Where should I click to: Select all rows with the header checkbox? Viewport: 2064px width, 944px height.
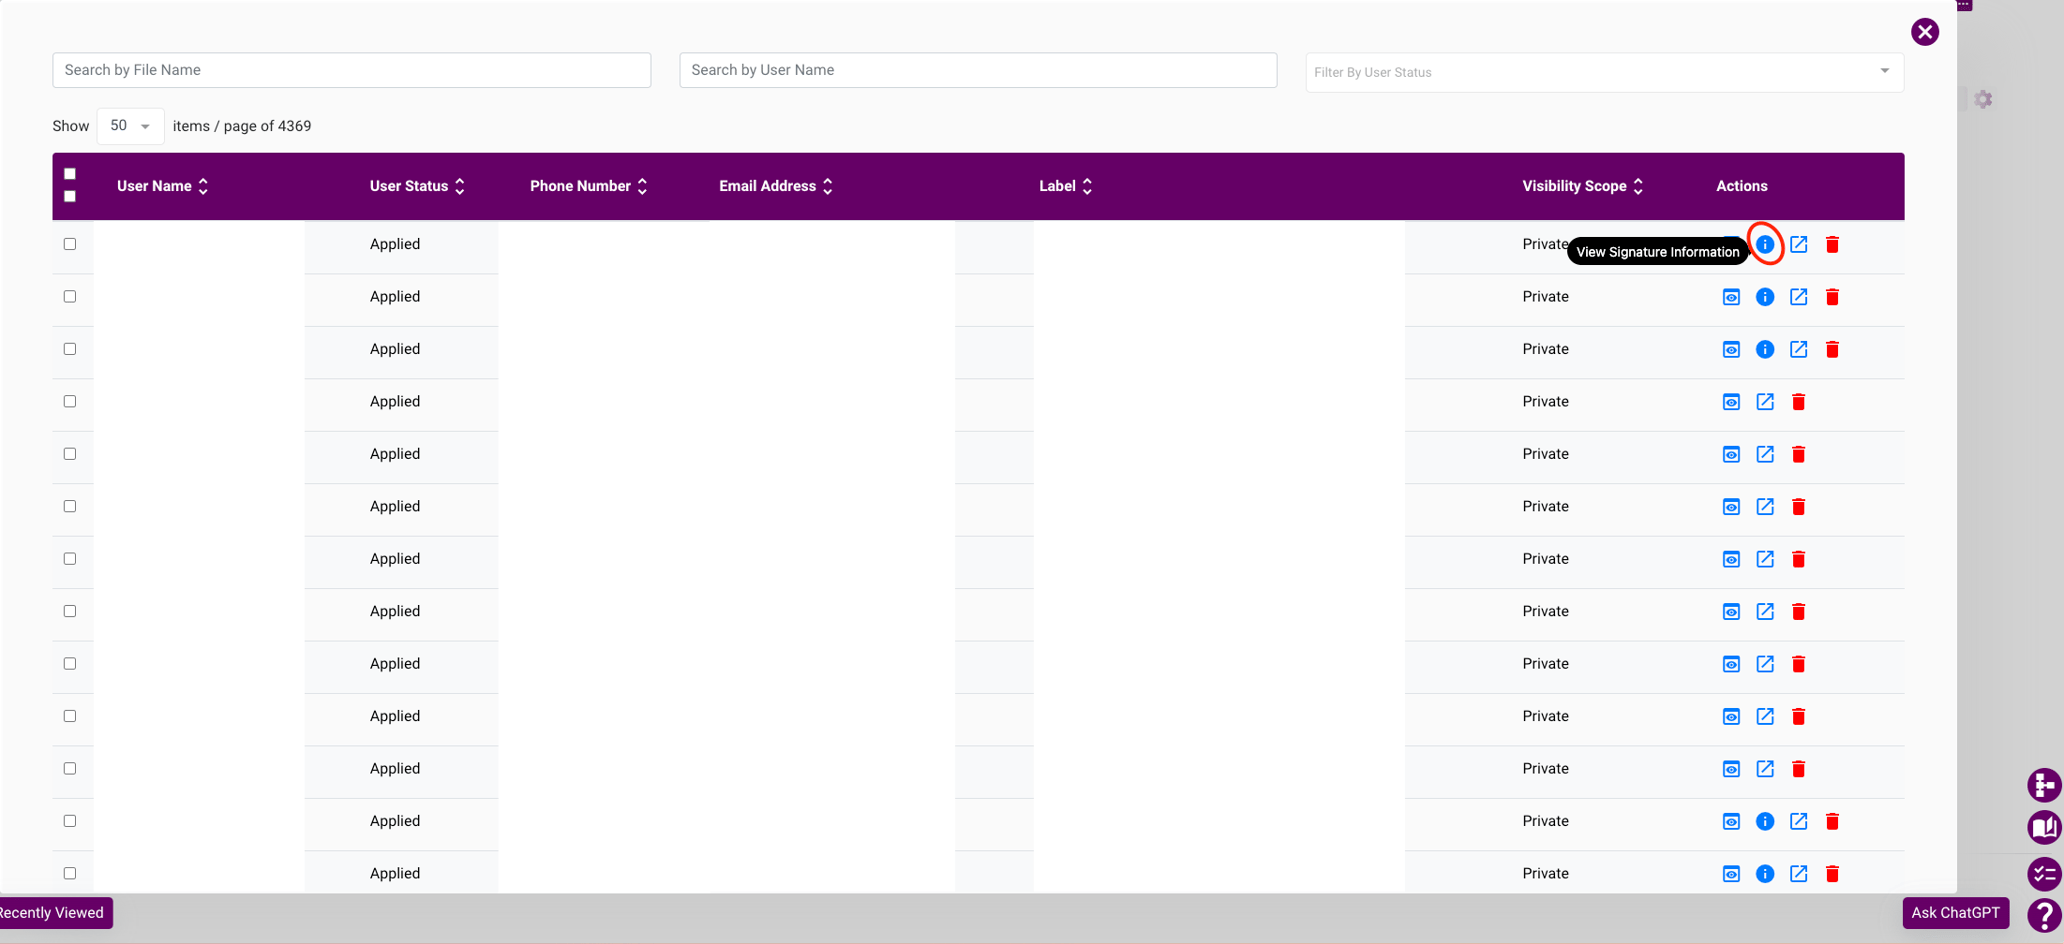pos(70,174)
